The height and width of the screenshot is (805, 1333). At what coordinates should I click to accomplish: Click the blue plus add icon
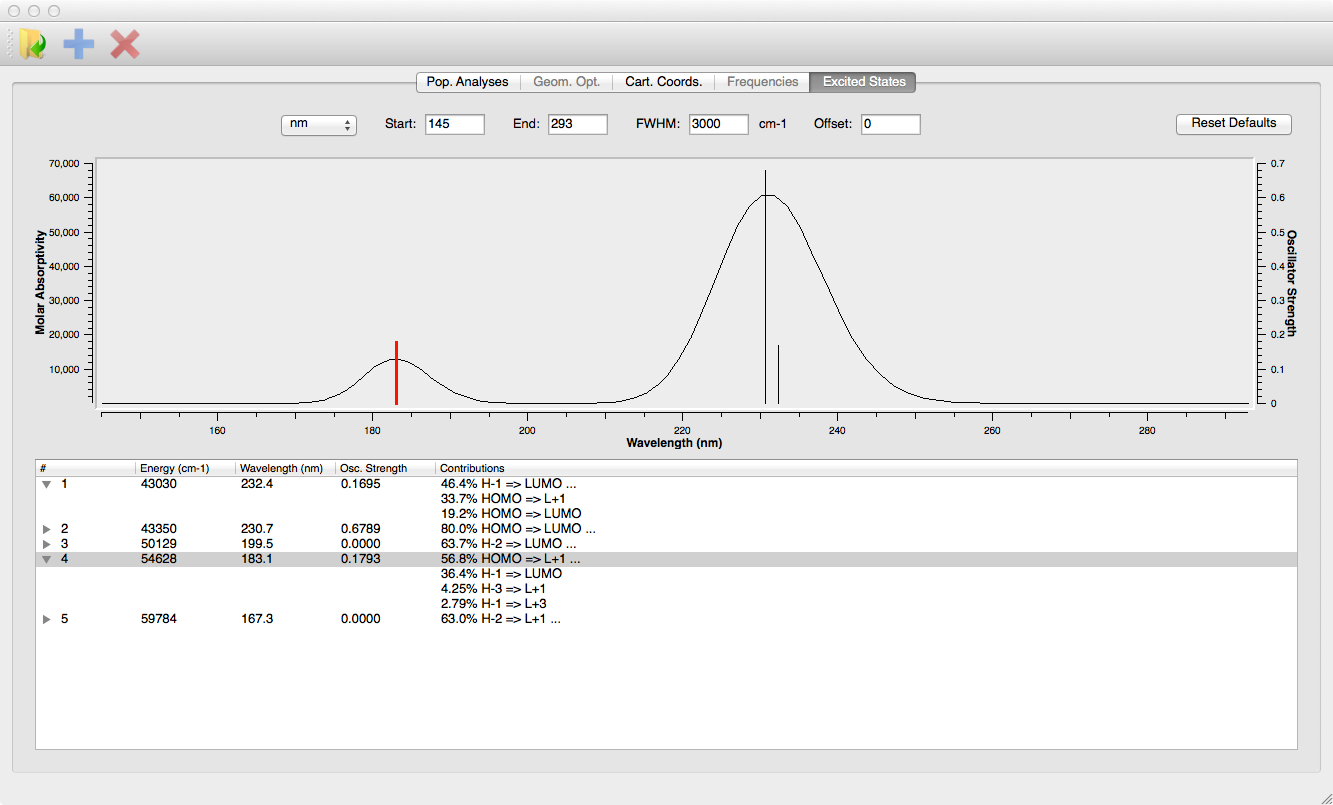(x=79, y=44)
